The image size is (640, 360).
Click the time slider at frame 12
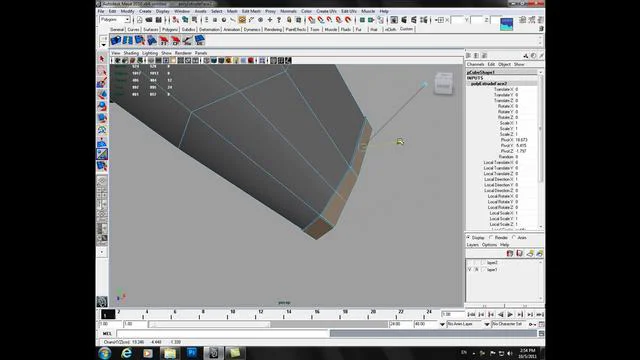coord(260,314)
